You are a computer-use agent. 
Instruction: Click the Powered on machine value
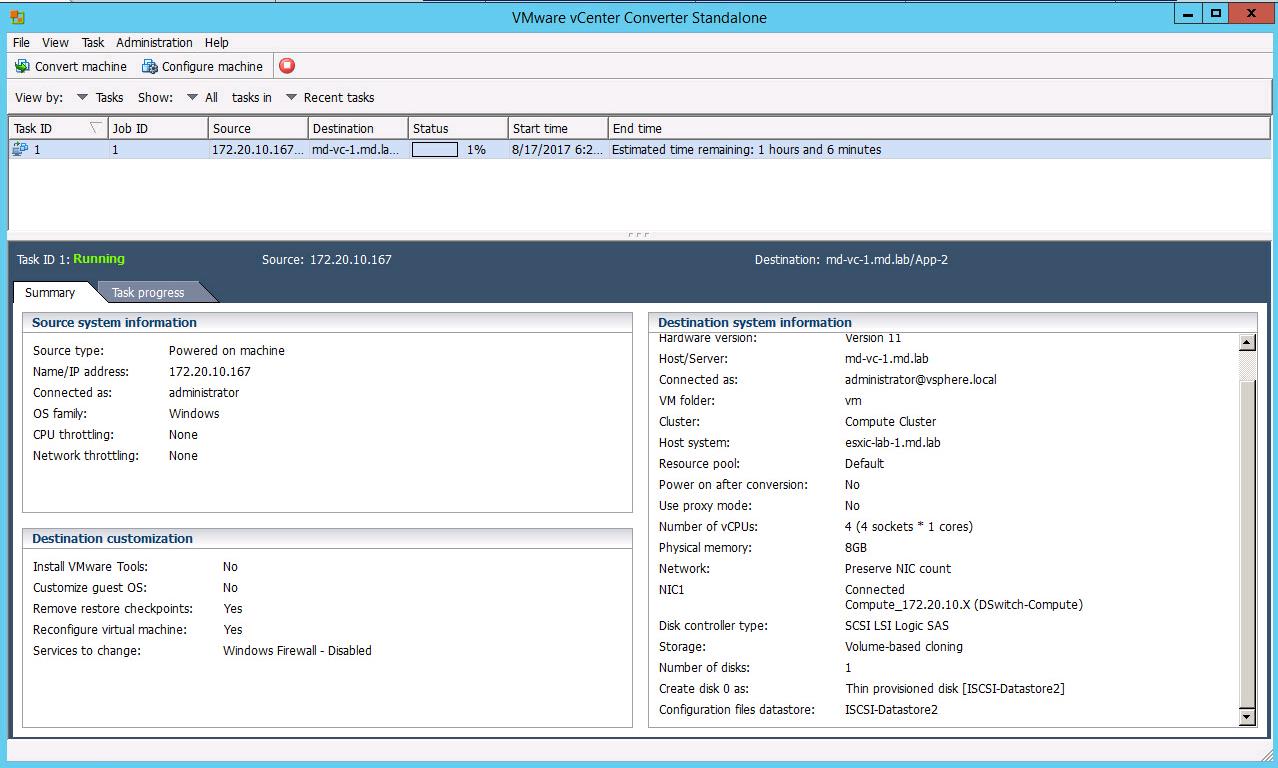(227, 350)
